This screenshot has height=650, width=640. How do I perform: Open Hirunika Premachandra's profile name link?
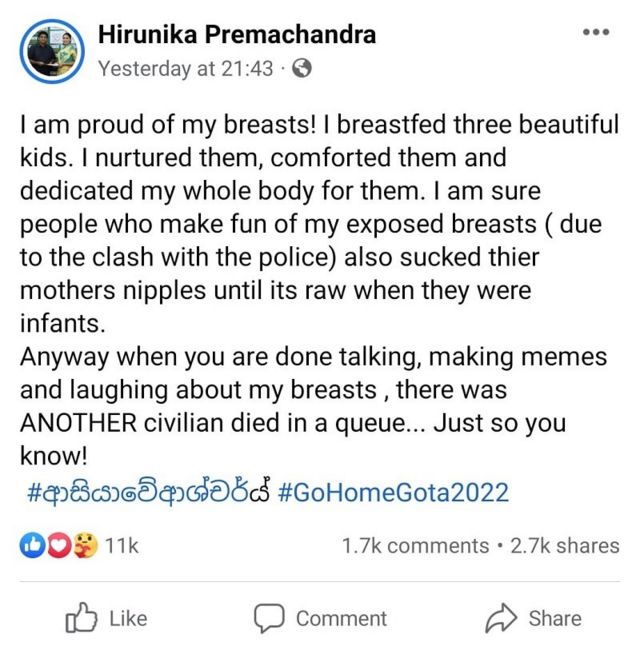237,35
